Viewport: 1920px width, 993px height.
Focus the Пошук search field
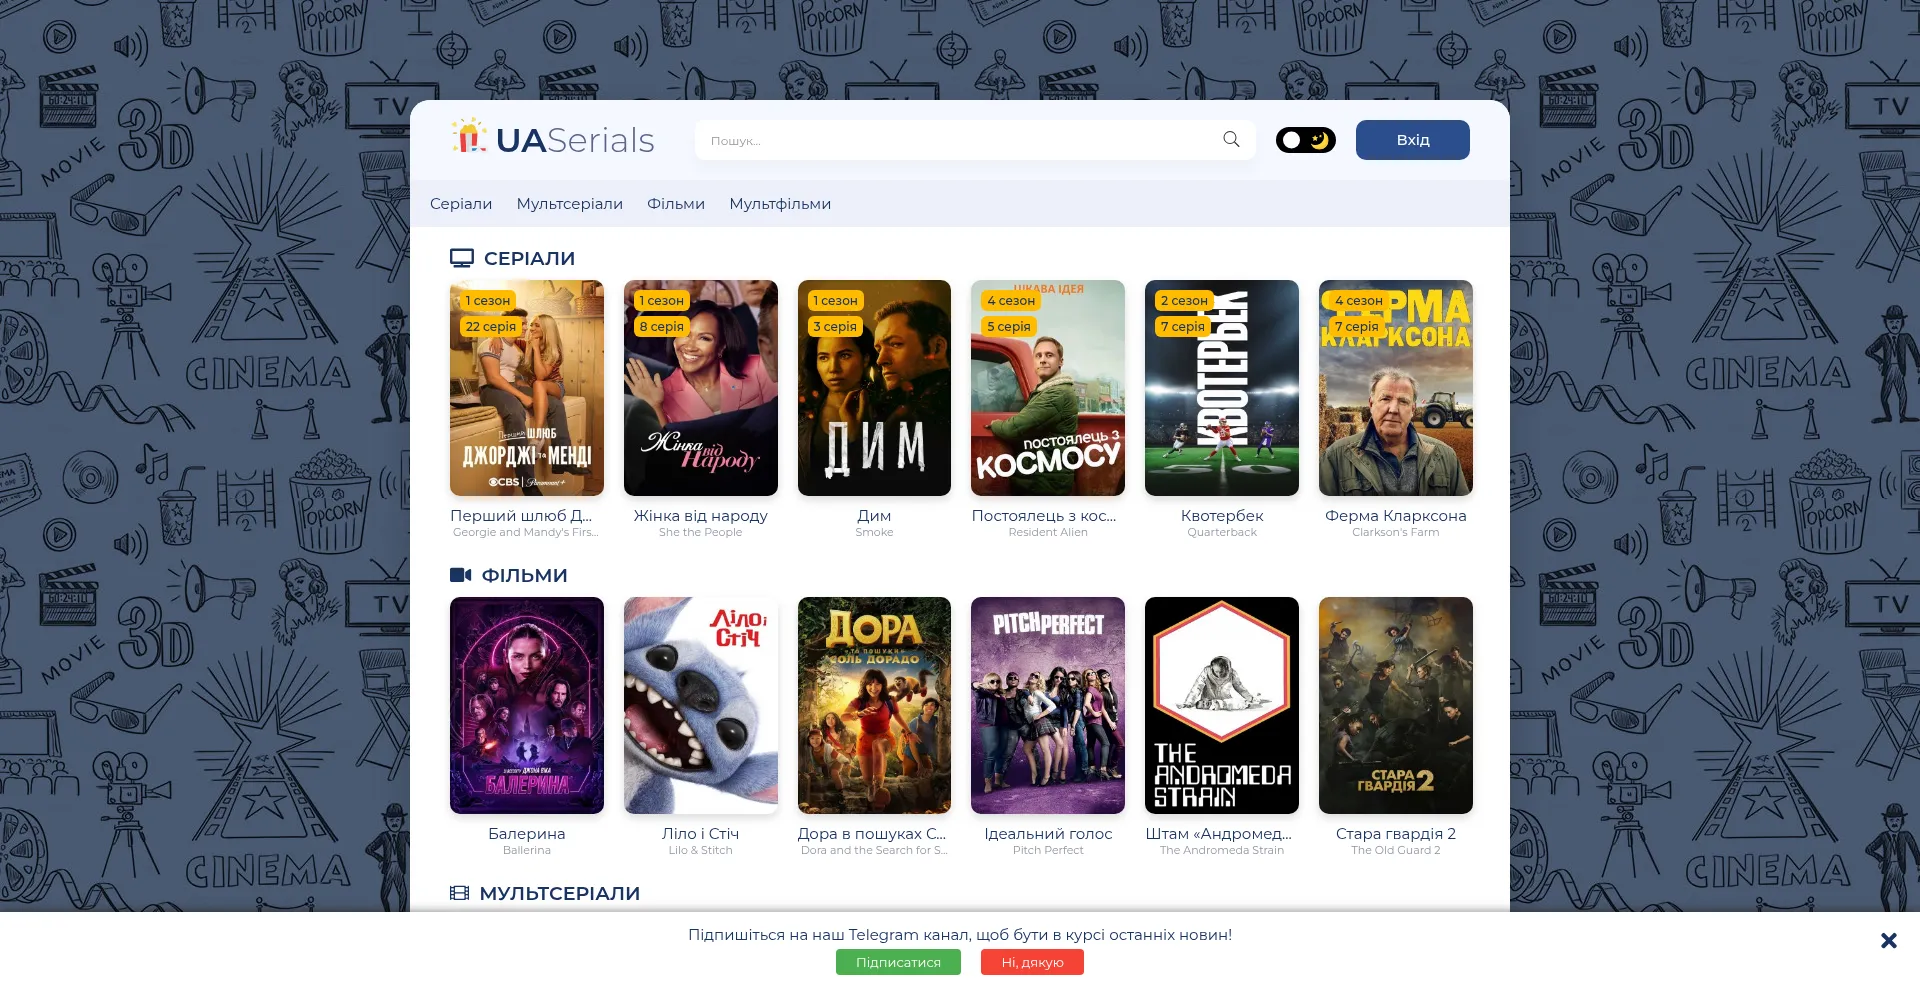[x=955, y=141]
